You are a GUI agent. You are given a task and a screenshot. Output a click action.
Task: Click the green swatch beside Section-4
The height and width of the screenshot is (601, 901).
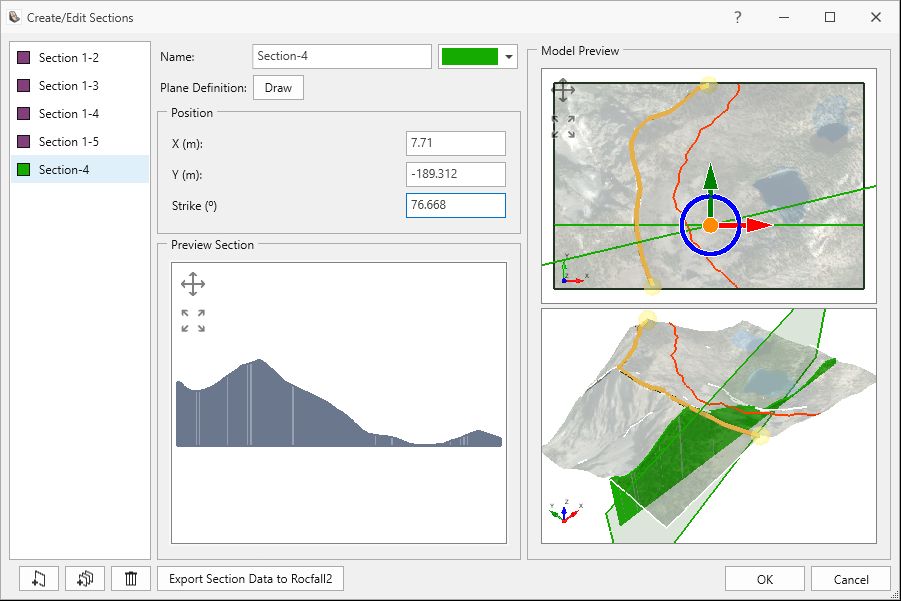(x=24, y=169)
